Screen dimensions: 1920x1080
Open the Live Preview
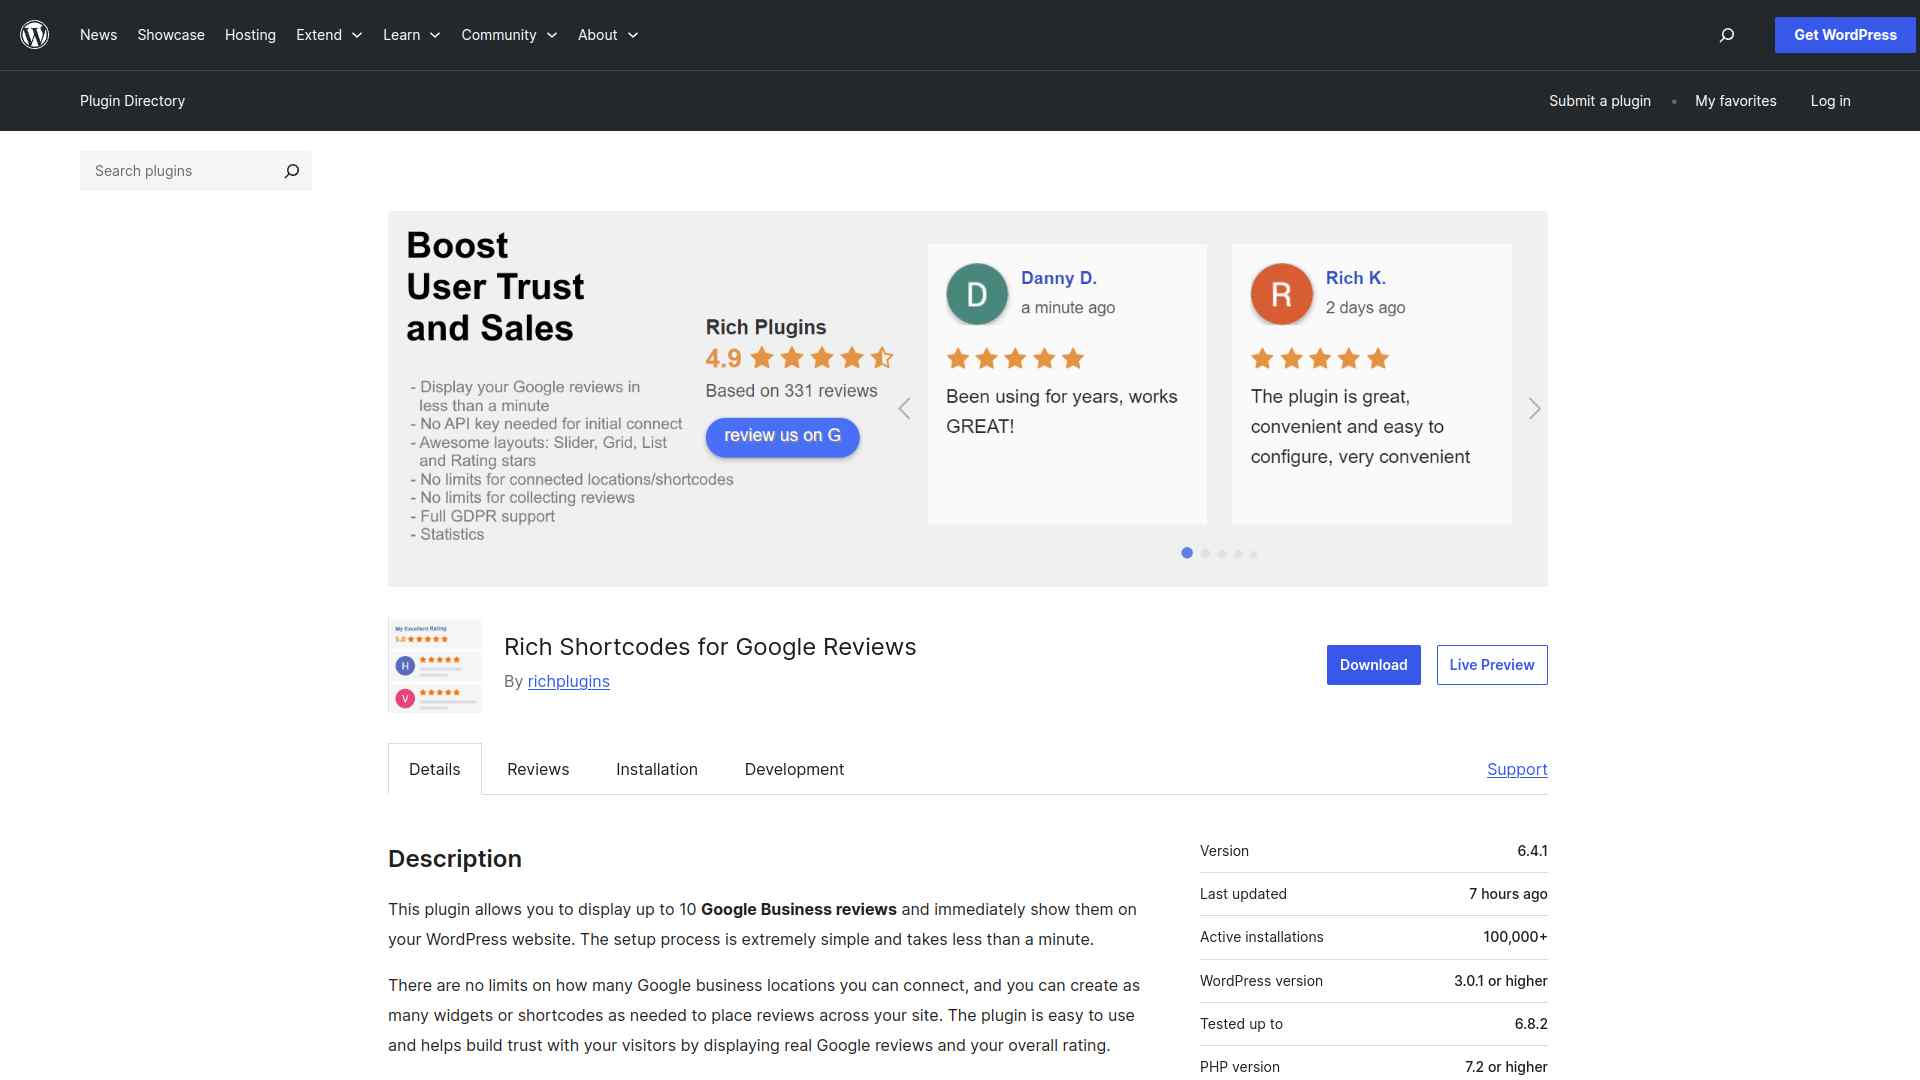point(1492,665)
